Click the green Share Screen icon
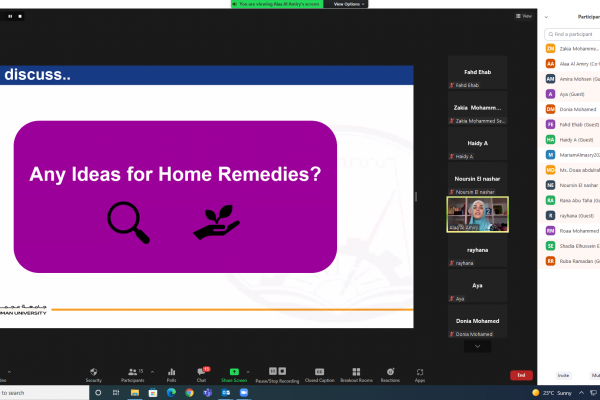Viewport: 600px width, 400px height. [234, 372]
